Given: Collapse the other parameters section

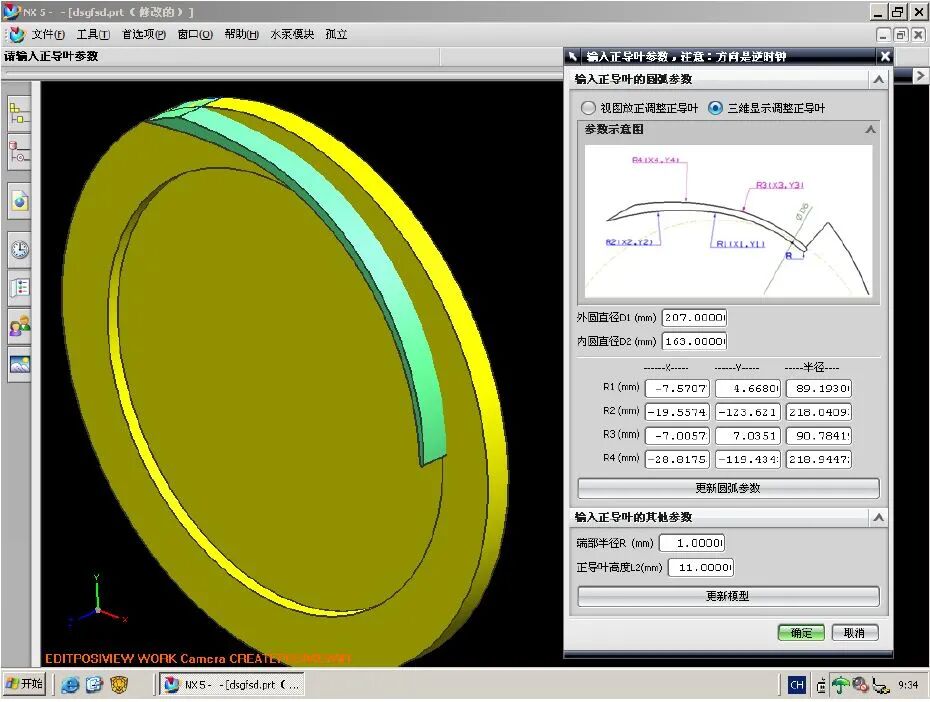Looking at the screenshot, I should point(878,518).
